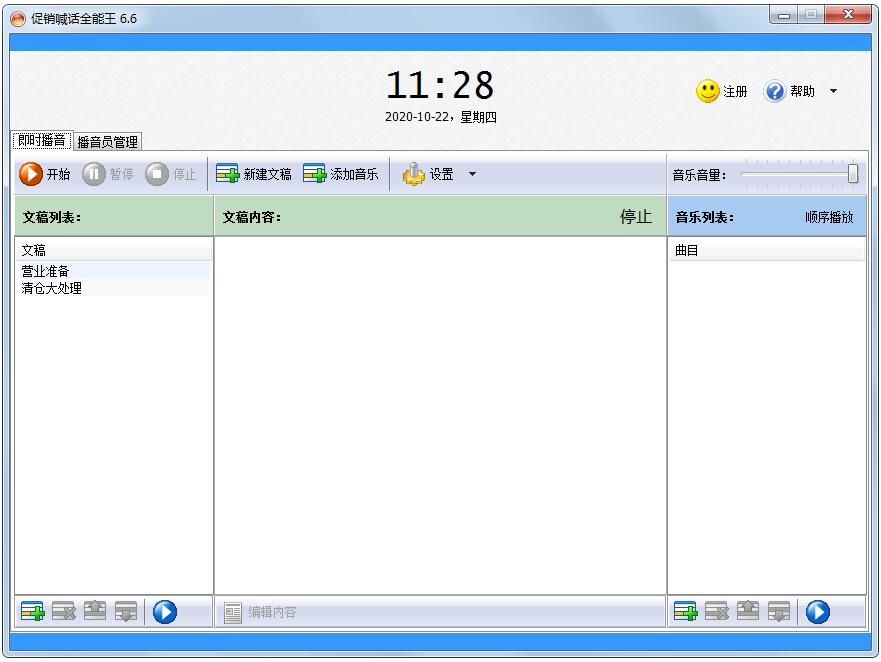
Task: Play music with the blue play icon under 音乐列表
Action: [x=818, y=612]
